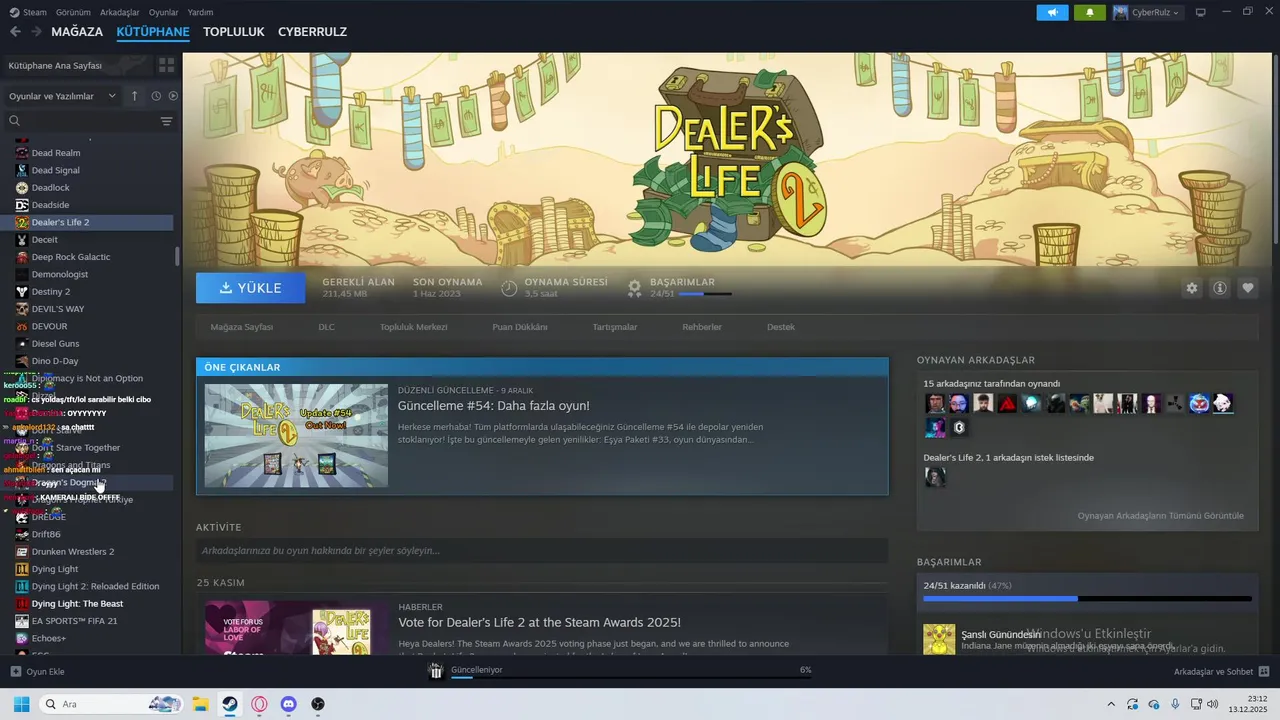
Task: Open Vote for Dealer's Life 2 news headline
Action: pos(539,622)
